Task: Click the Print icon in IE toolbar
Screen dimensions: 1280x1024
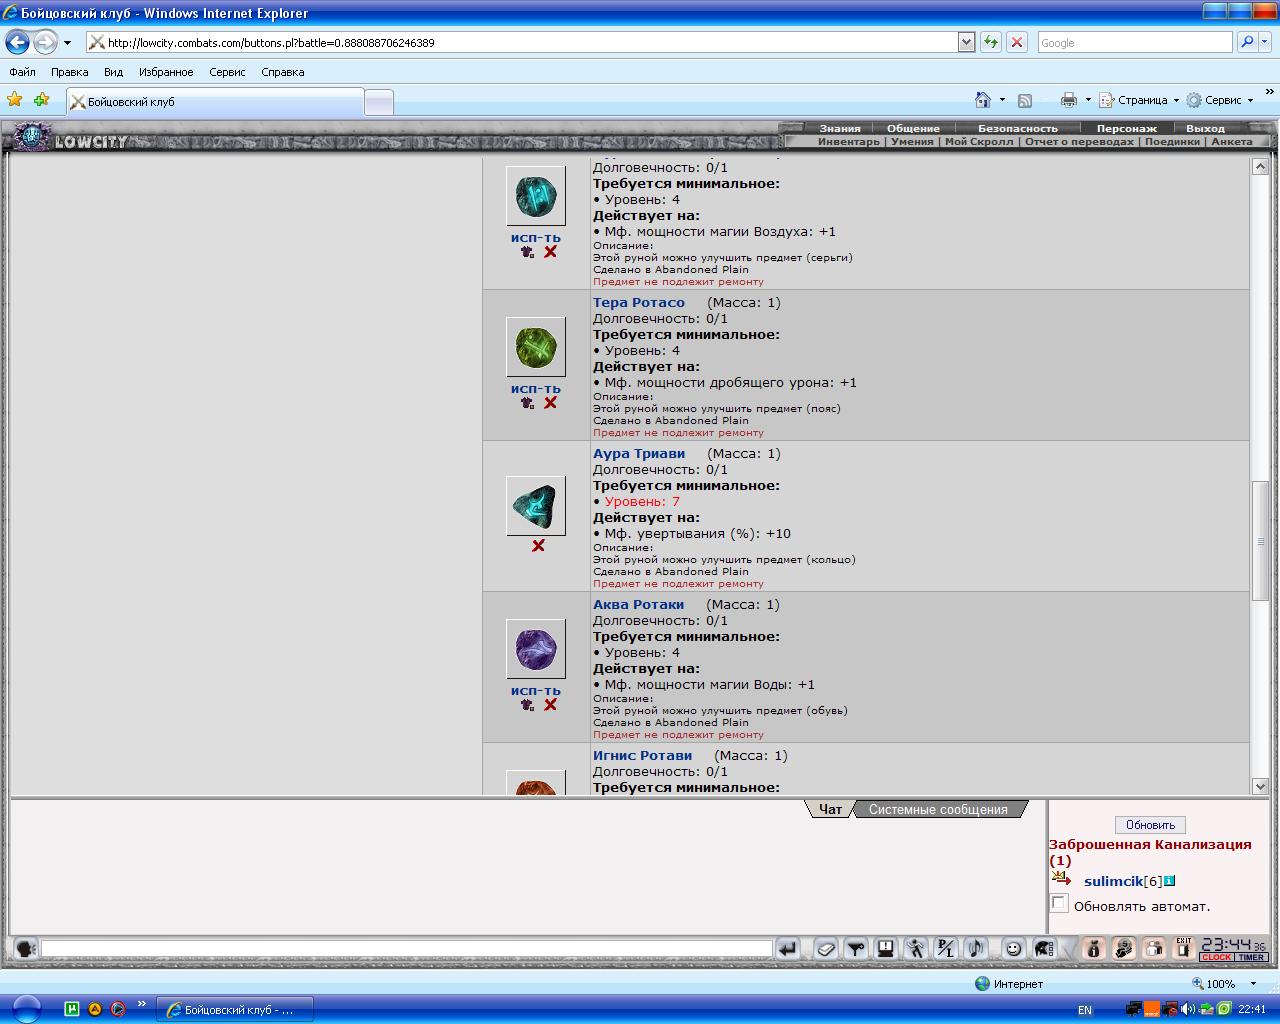Action: tap(1069, 100)
